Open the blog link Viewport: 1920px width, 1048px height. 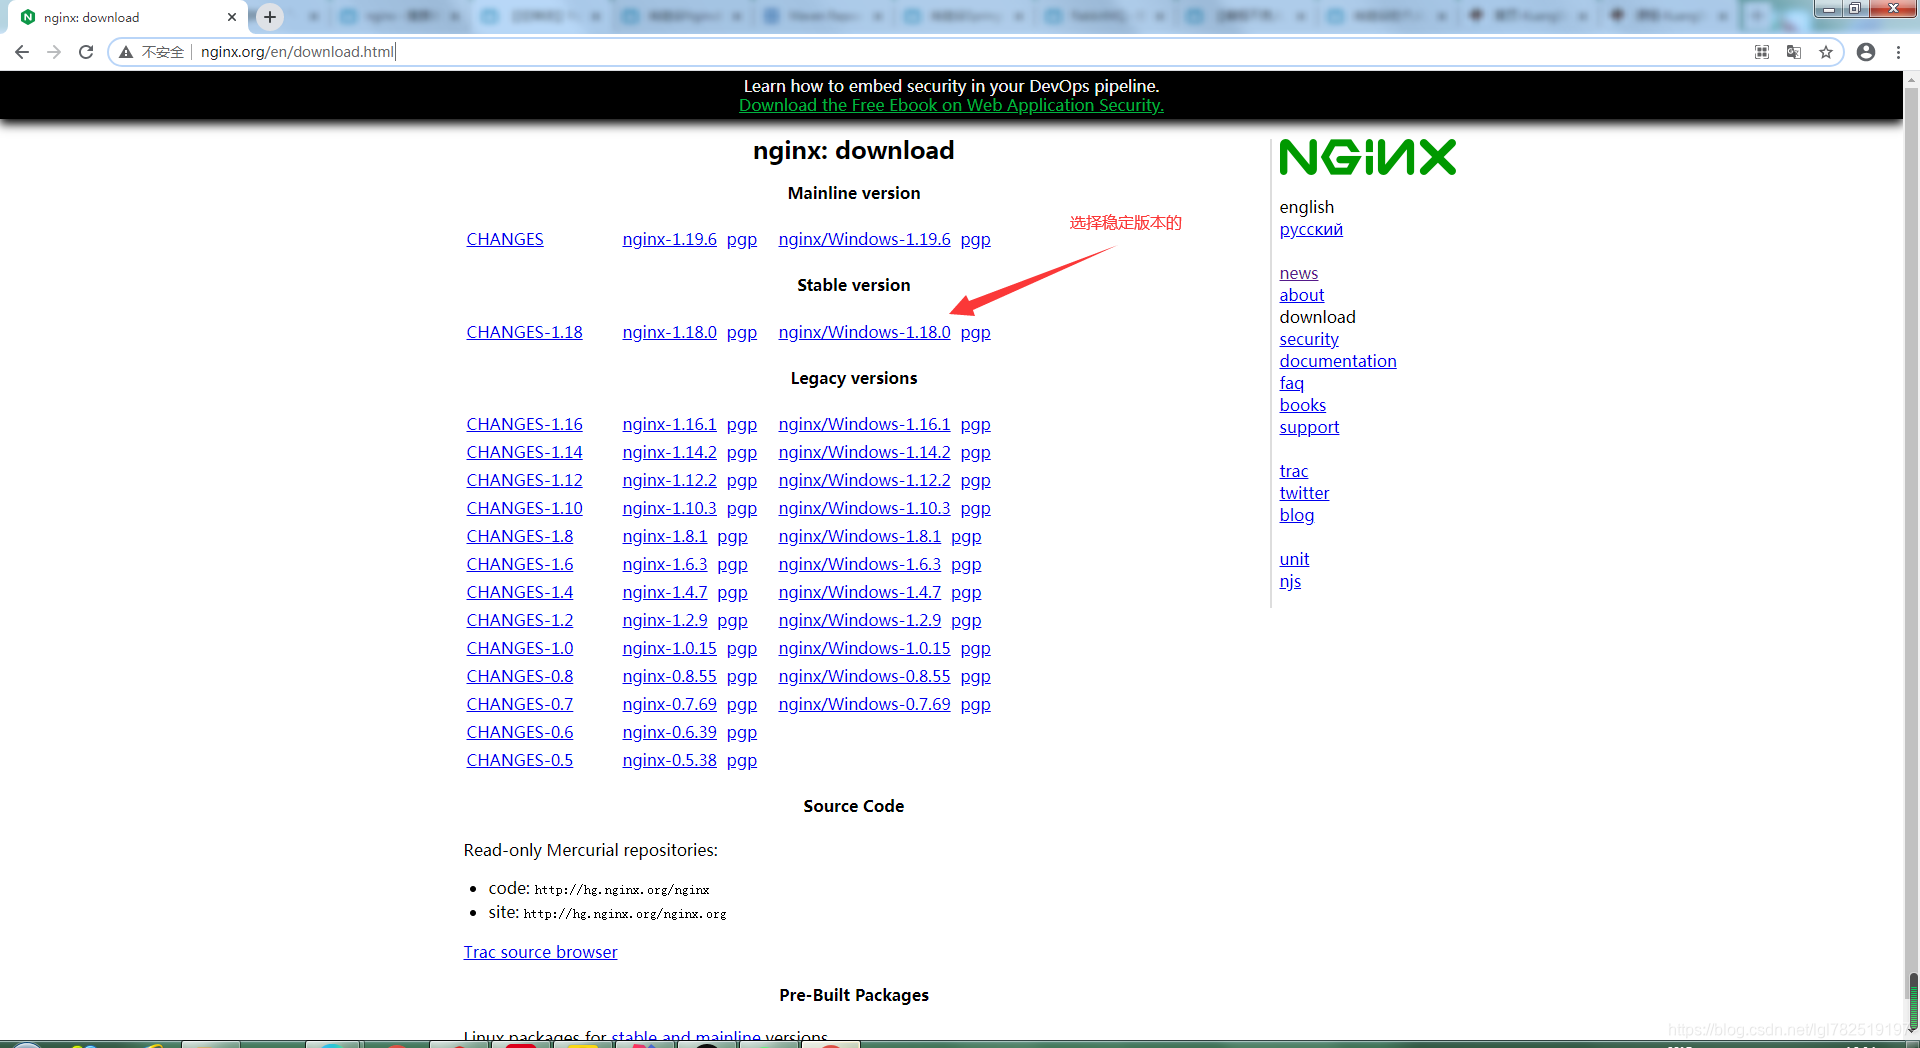tap(1296, 515)
